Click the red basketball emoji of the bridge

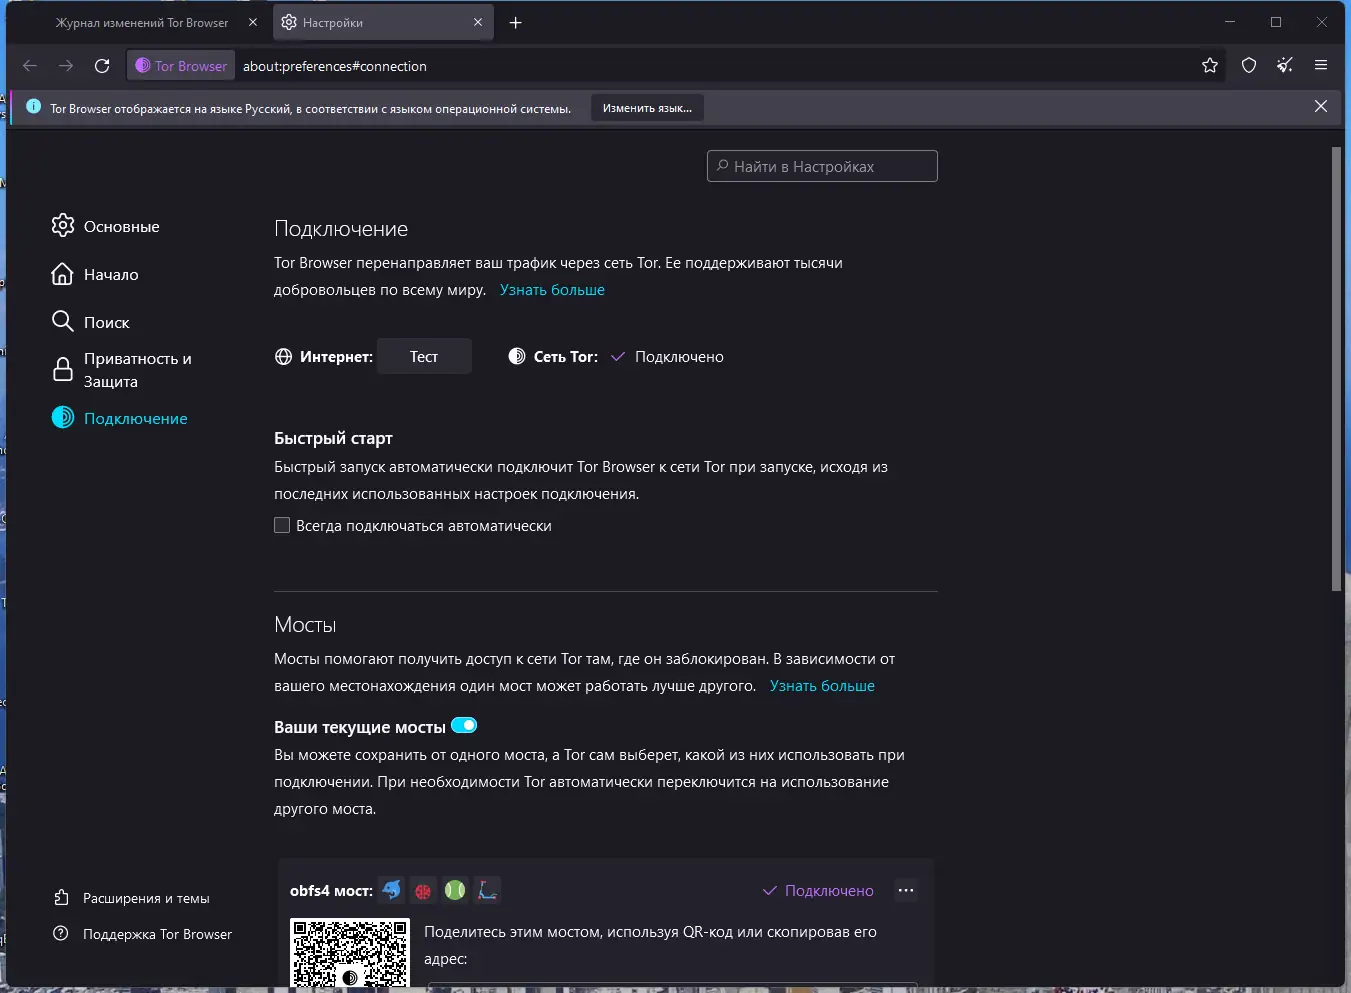click(423, 890)
